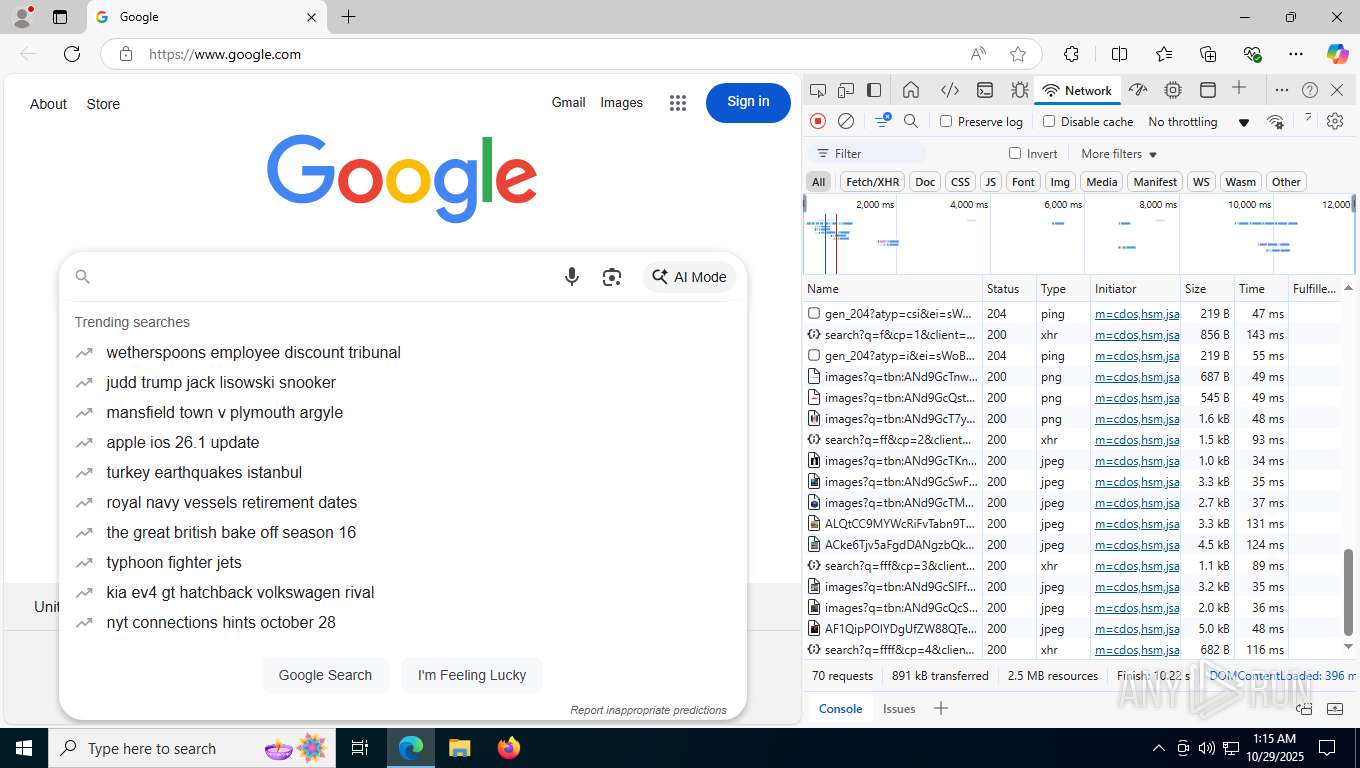1360x768 pixels.
Task: Open the Google apps grid
Action: pos(678,103)
